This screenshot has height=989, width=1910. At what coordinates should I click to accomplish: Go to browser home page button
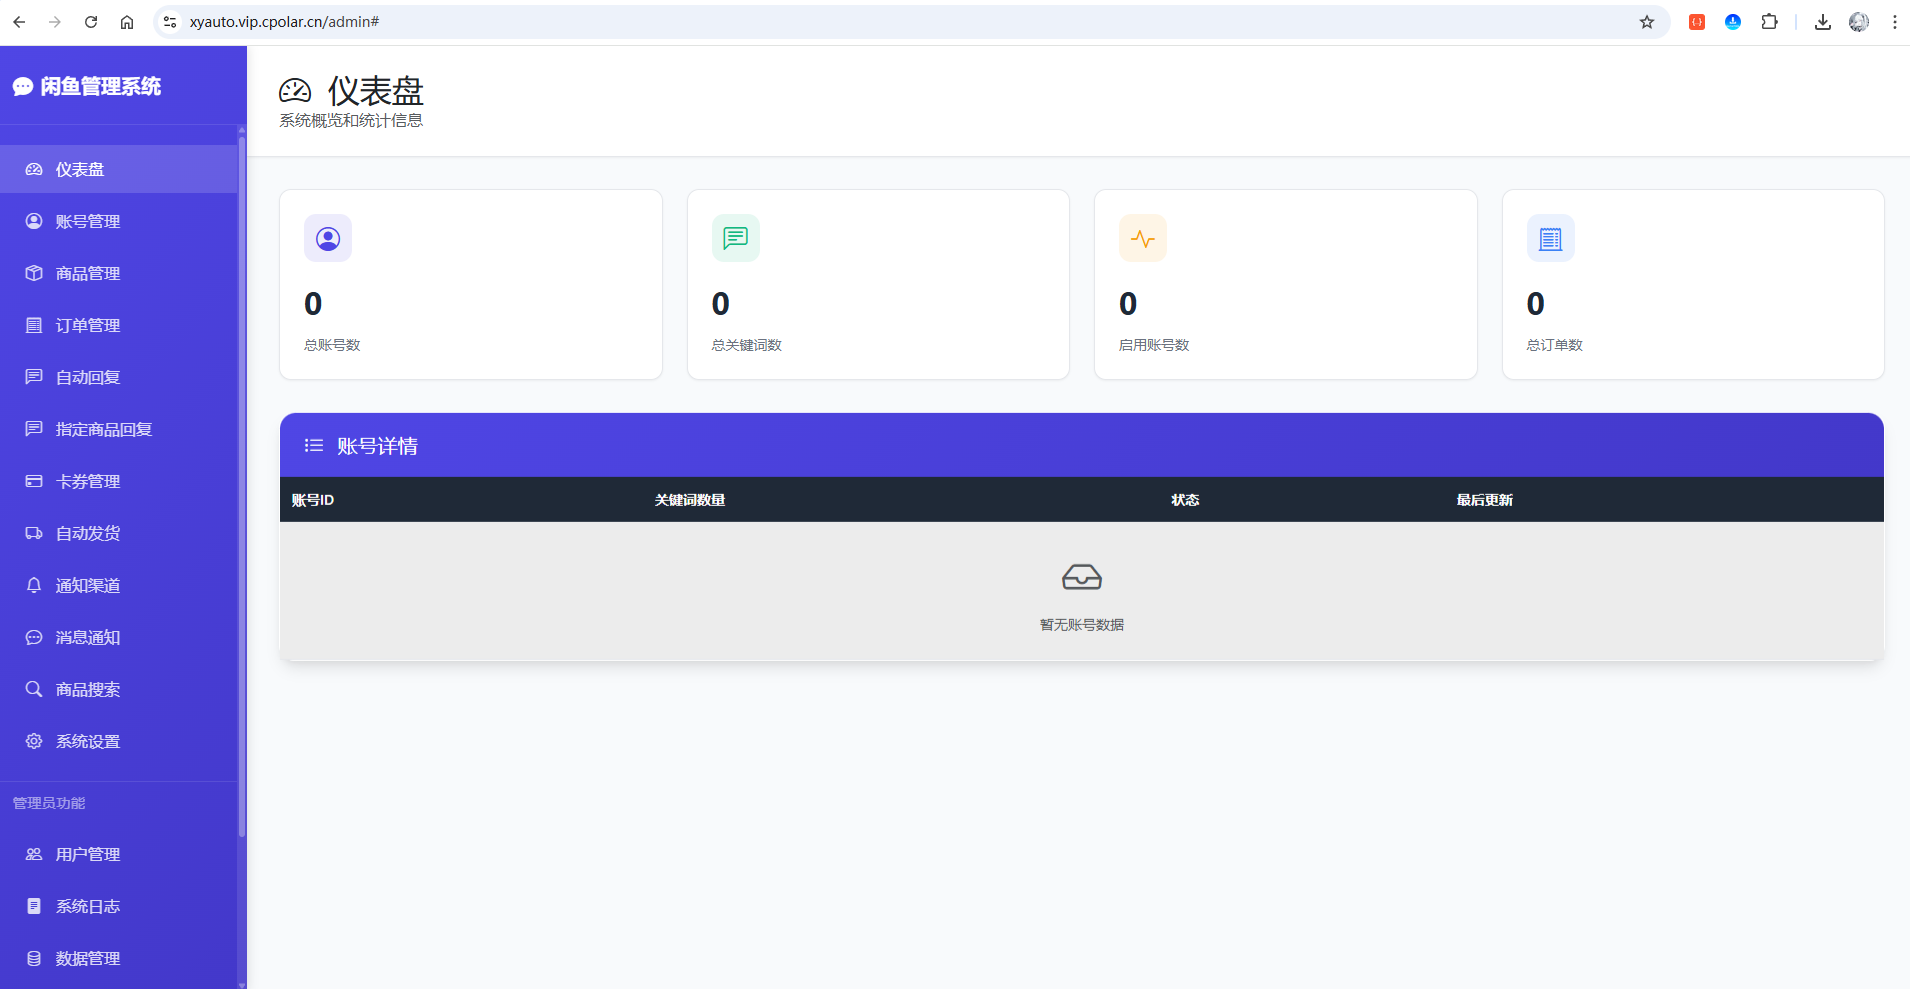tap(127, 22)
